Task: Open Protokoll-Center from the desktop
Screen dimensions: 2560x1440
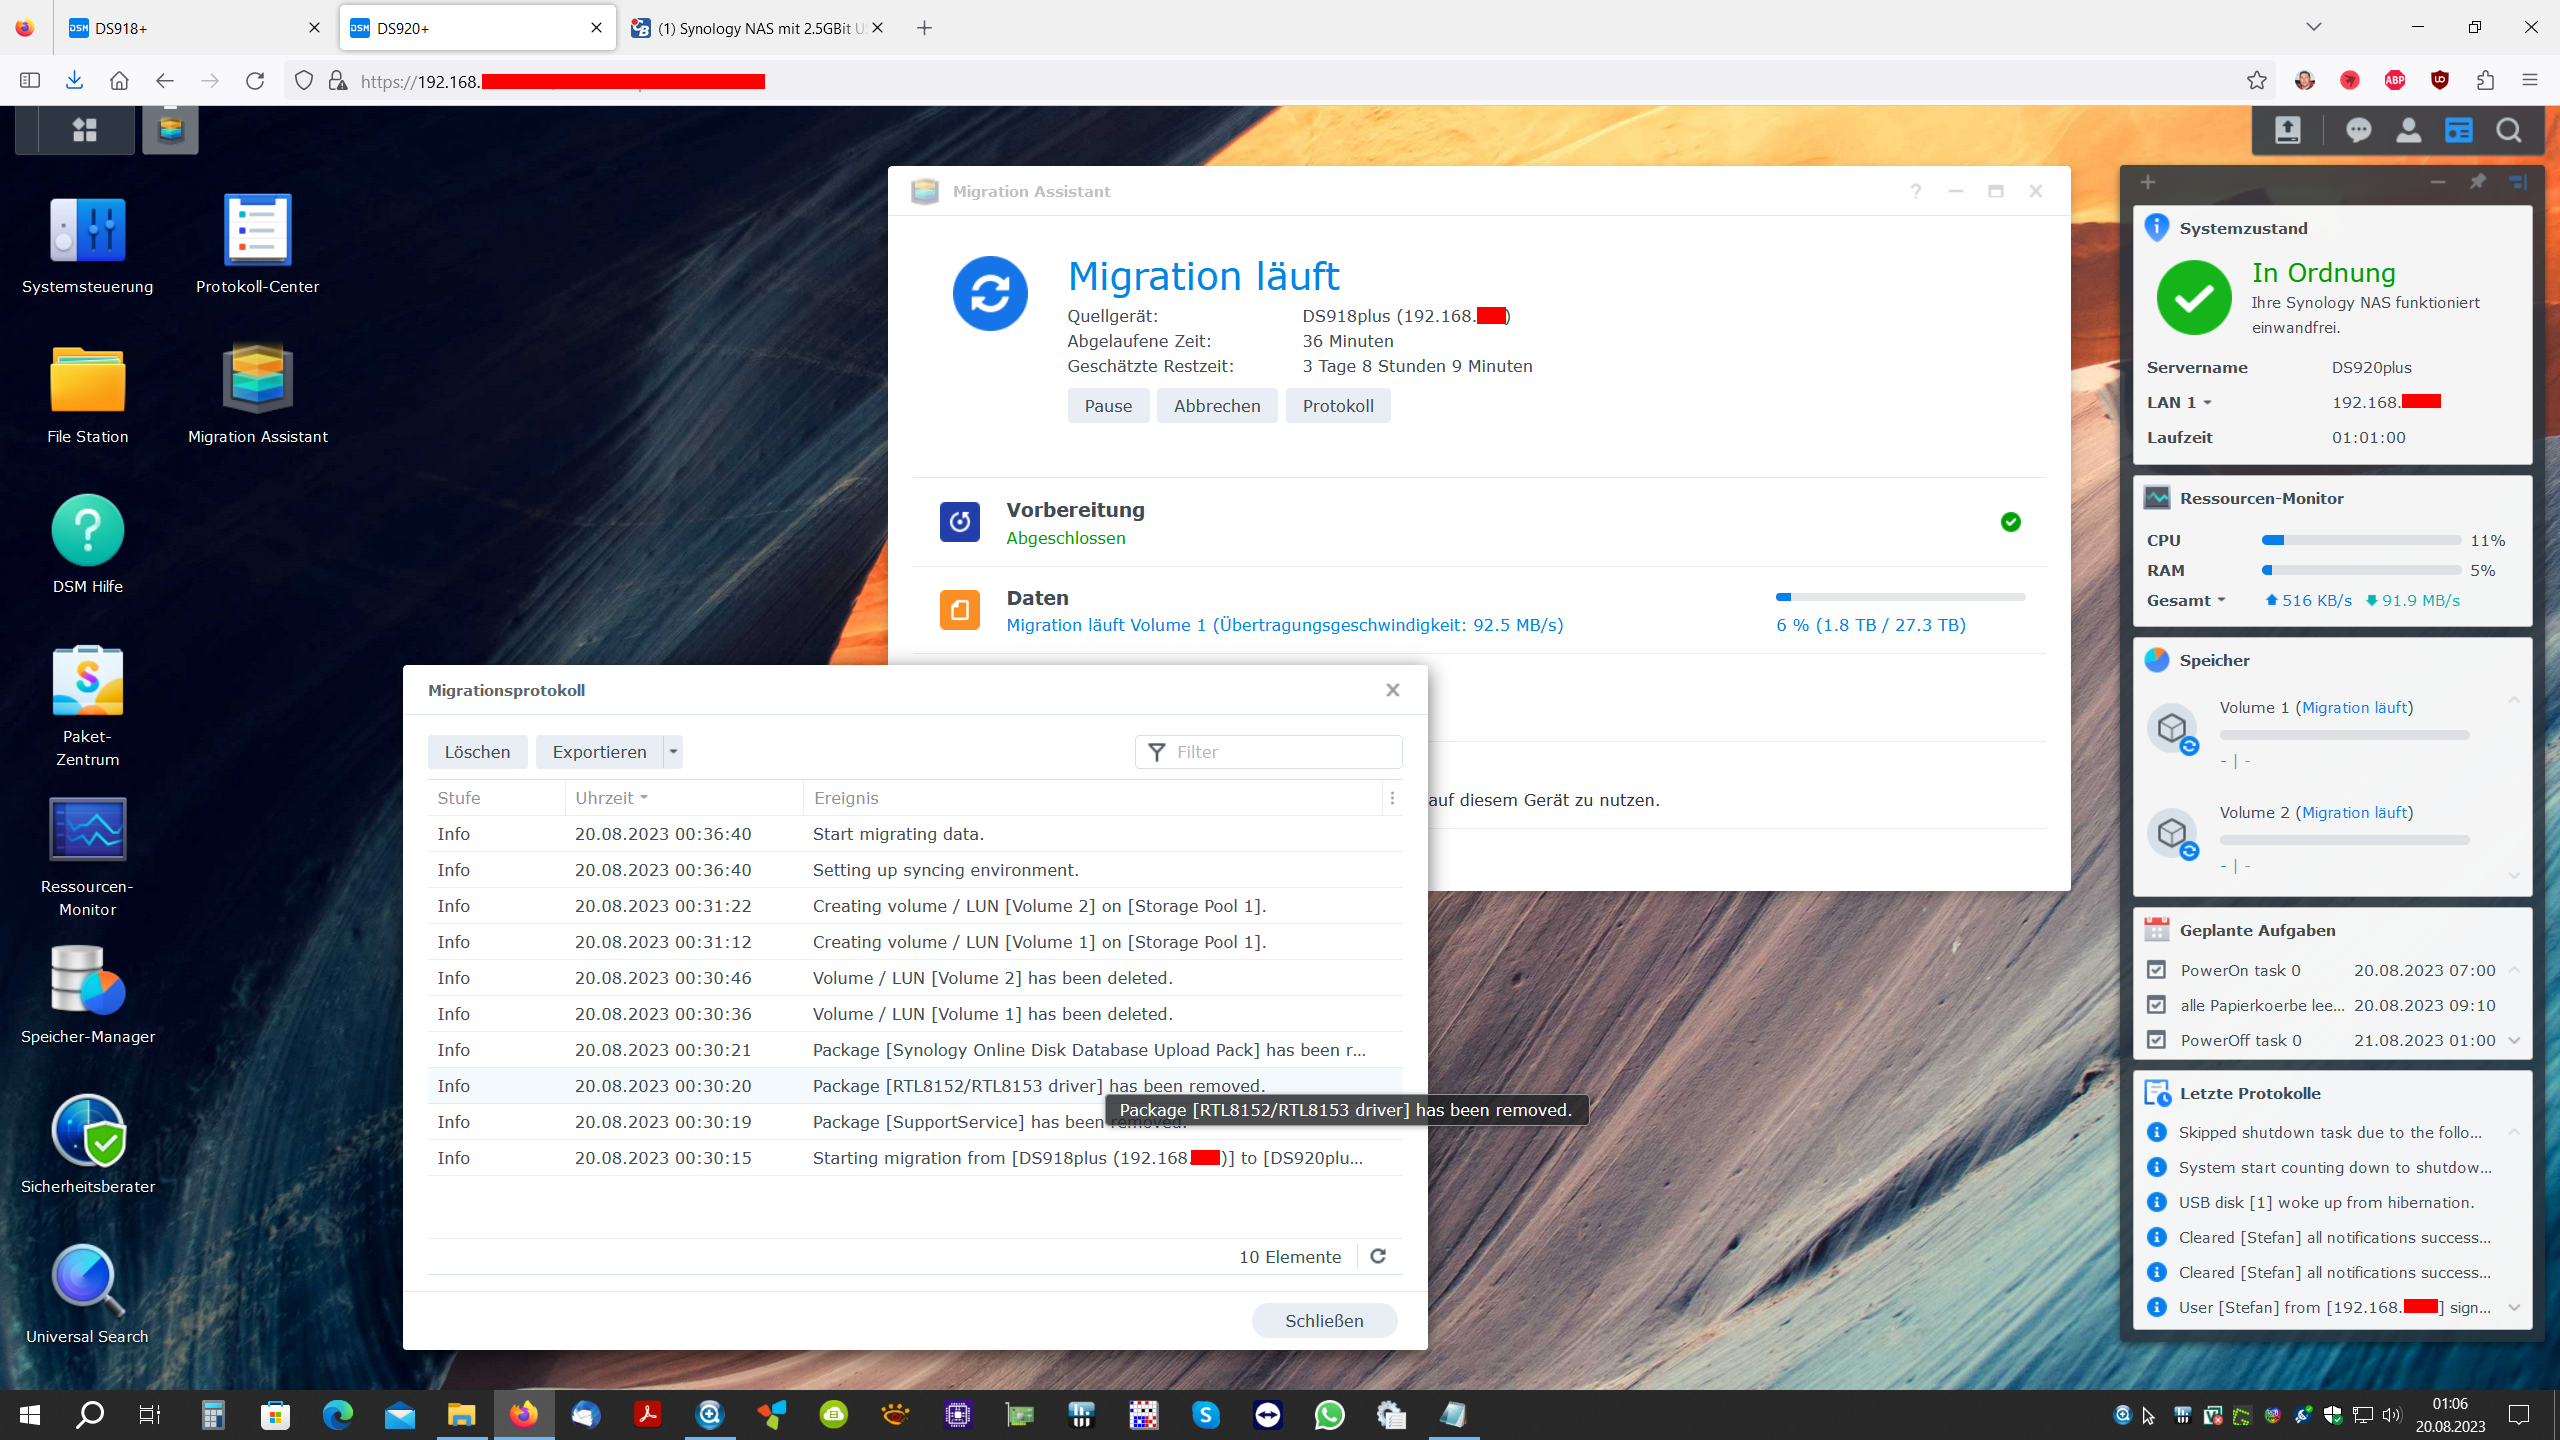Action: point(257,231)
